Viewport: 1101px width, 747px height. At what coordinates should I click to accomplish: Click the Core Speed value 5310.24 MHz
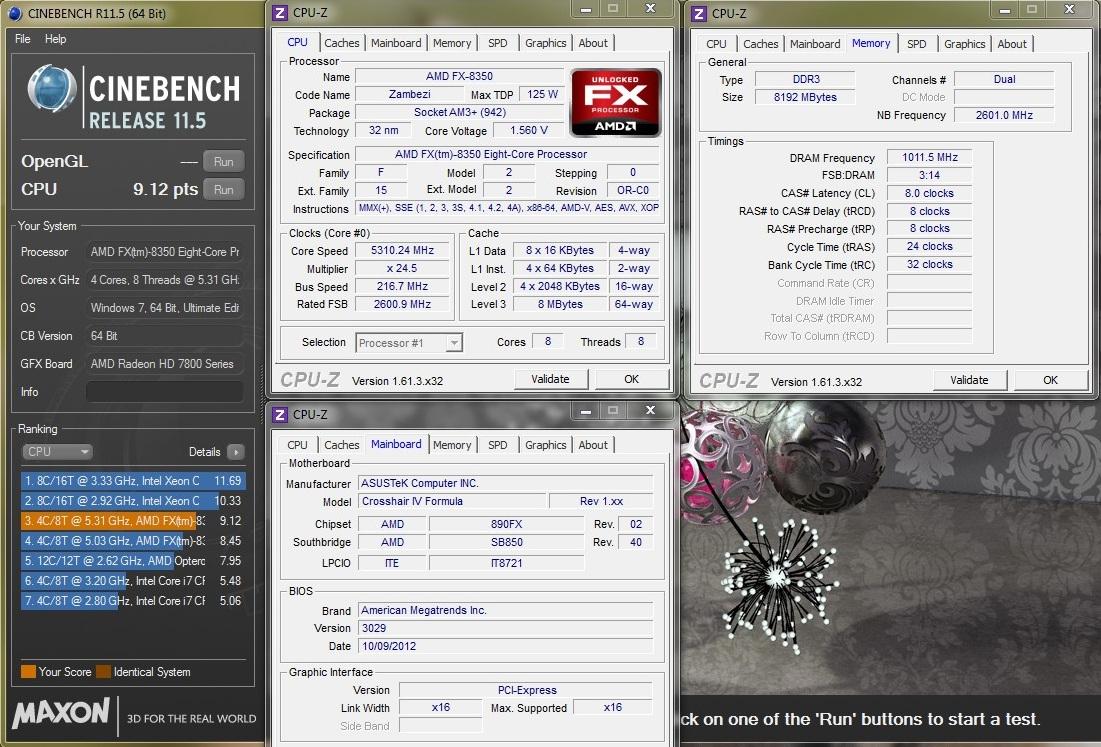(402, 251)
